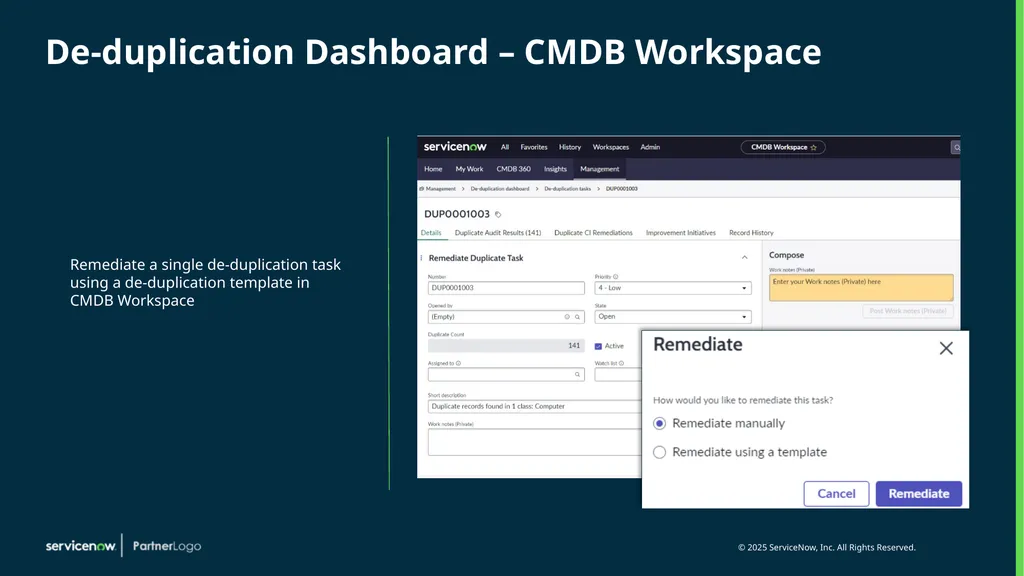Click the info icon next to Watch list label
1024x576 pixels.
click(x=621, y=363)
